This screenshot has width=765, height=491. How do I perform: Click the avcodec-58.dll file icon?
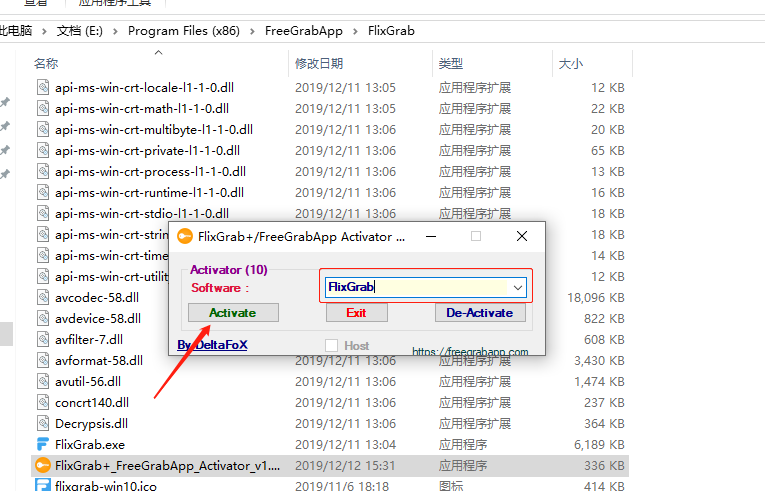(x=43, y=297)
